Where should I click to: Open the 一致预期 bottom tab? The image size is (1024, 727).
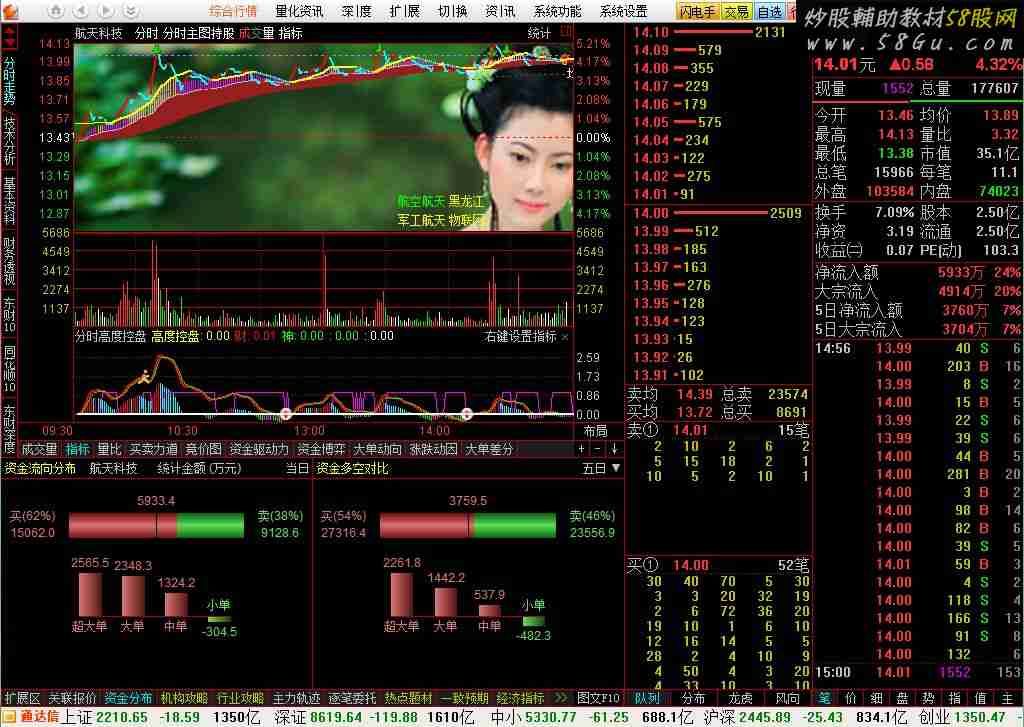tap(464, 698)
